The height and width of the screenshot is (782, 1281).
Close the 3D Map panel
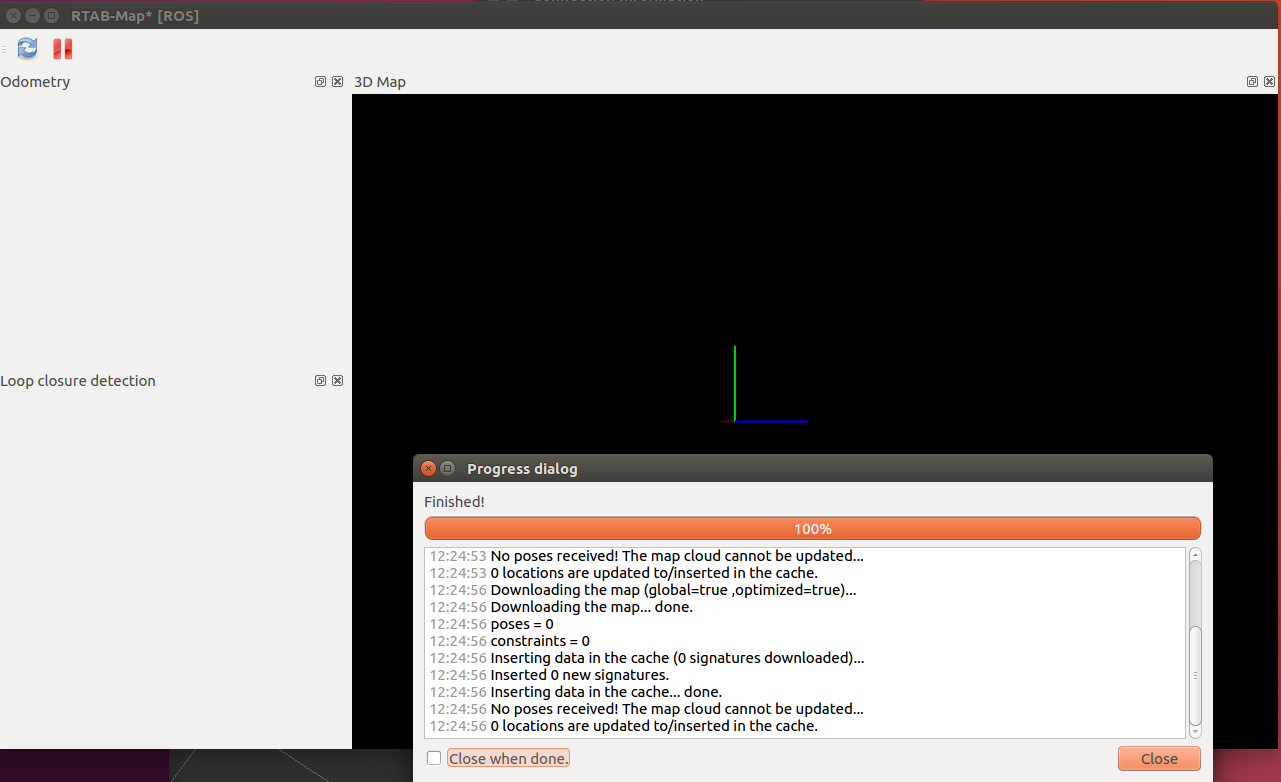pos(1269,82)
